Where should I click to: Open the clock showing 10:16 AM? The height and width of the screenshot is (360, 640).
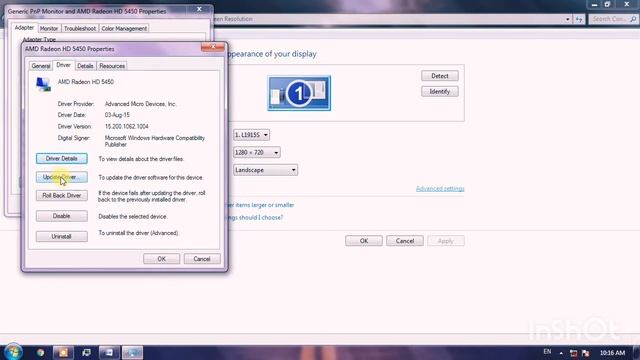(x=612, y=353)
